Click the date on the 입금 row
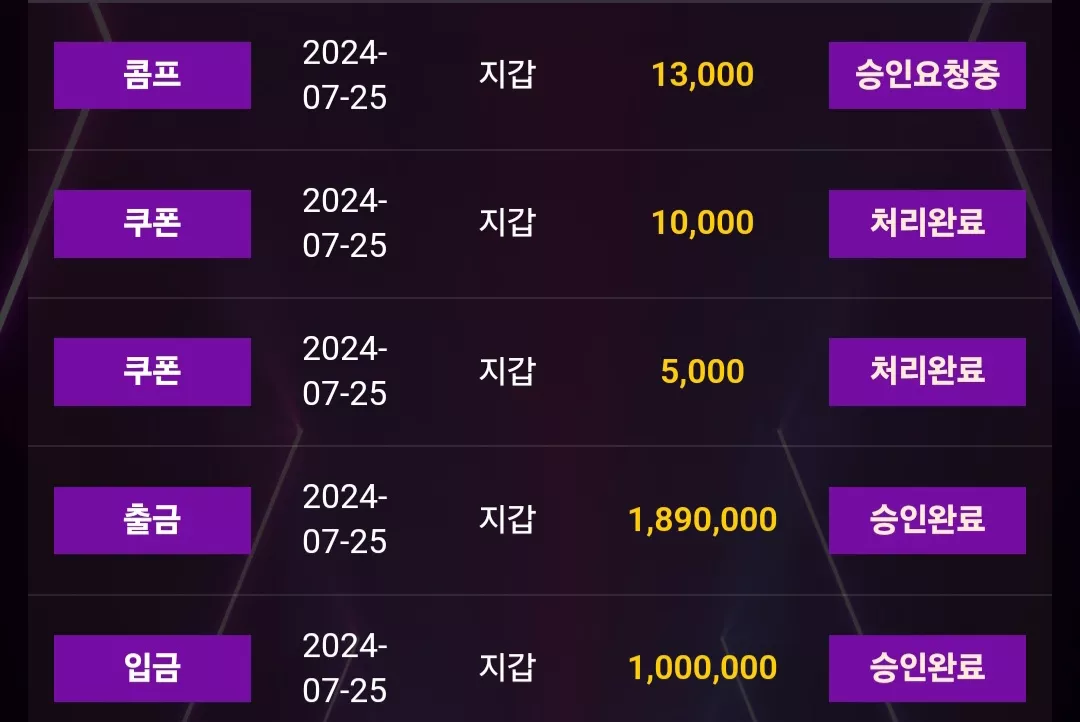Screen dimensions: 1080x722 pyautogui.click(x=345, y=668)
